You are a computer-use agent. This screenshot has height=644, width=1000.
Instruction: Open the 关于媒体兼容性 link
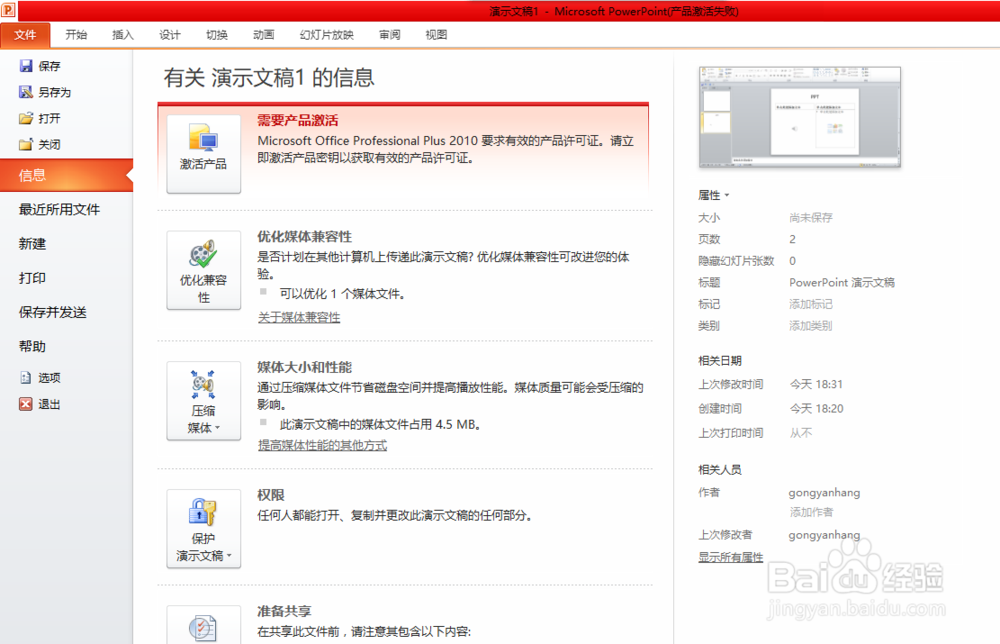tap(299, 317)
